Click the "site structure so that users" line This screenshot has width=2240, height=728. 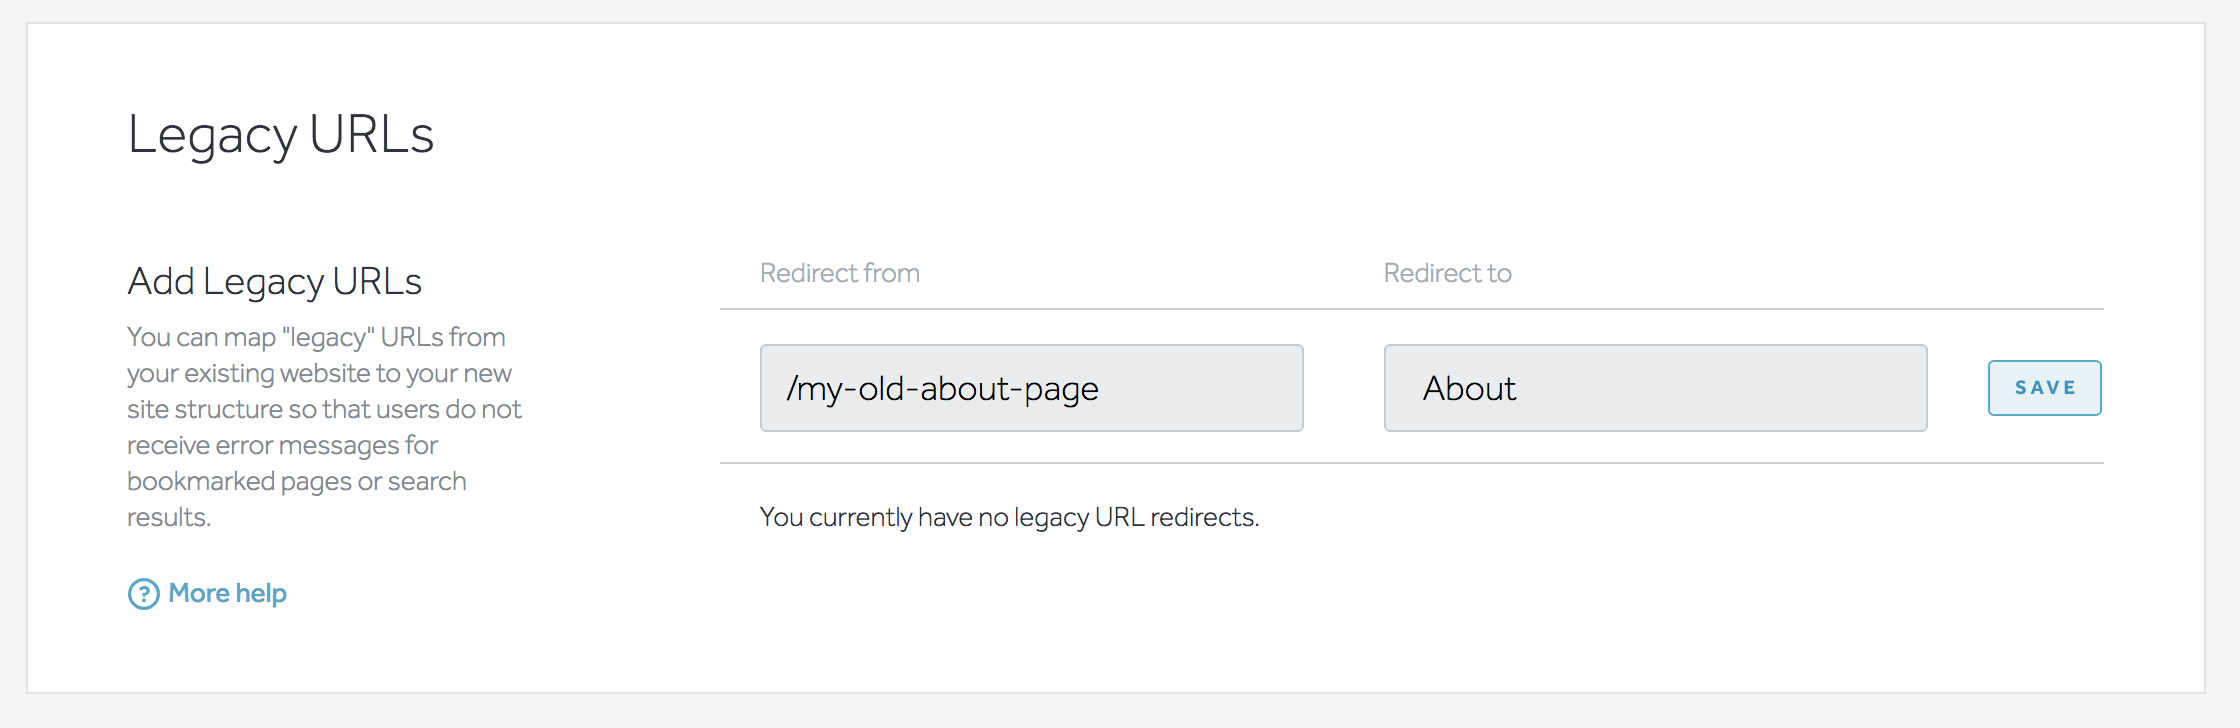(324, 409)
